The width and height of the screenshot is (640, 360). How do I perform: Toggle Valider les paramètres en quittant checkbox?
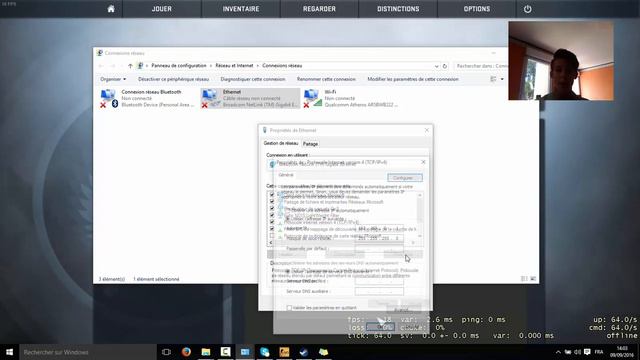click(289, 308)
